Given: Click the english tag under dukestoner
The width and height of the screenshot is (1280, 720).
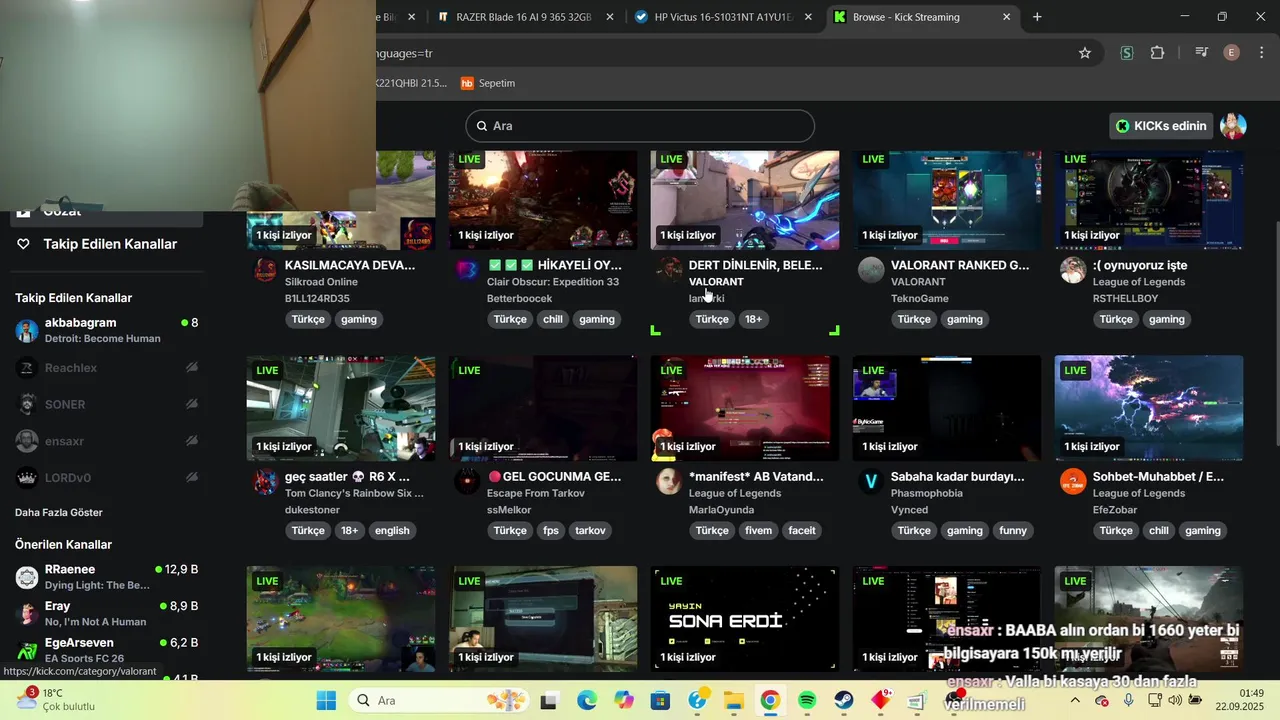Looking at the screenshot, I should click(392, 530).
